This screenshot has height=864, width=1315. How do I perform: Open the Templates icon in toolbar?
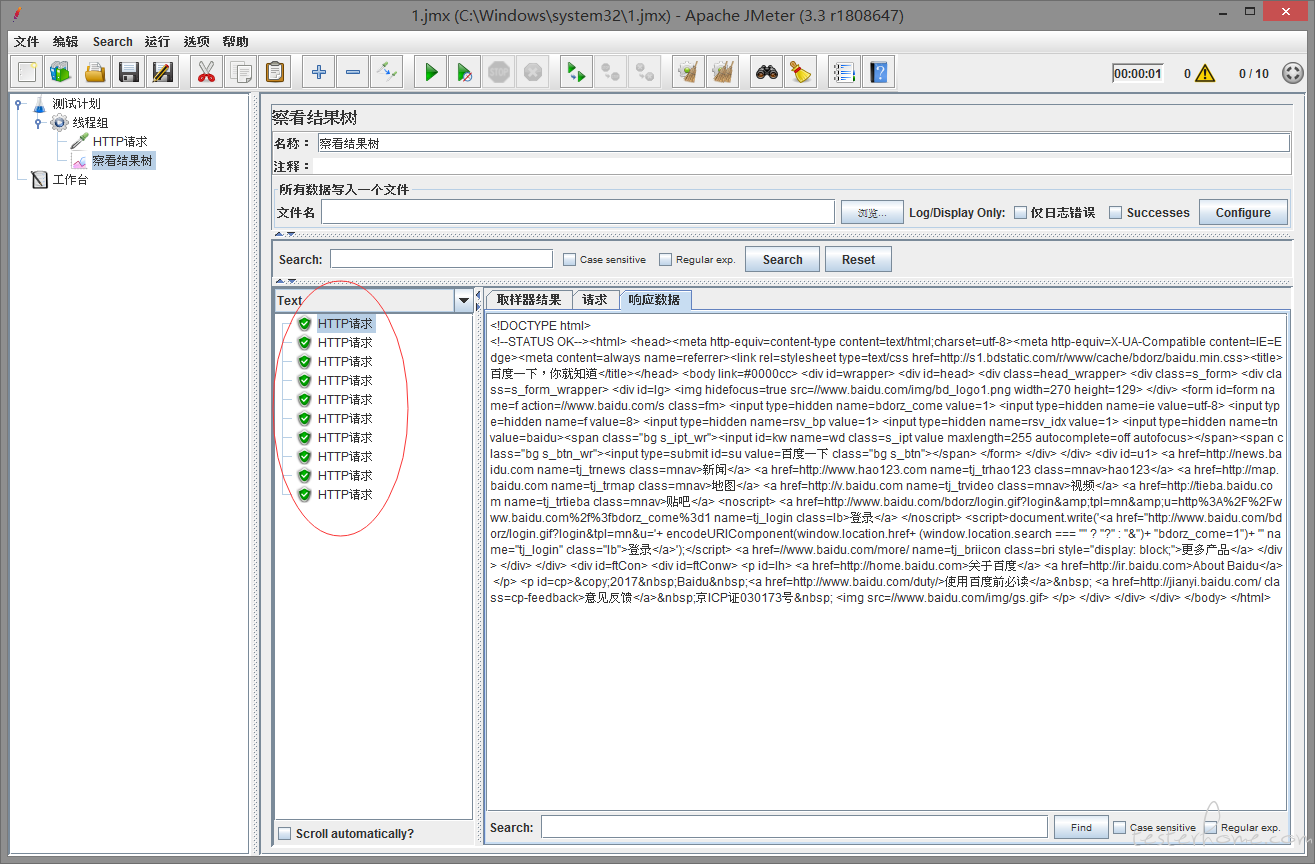pos(62,72)
